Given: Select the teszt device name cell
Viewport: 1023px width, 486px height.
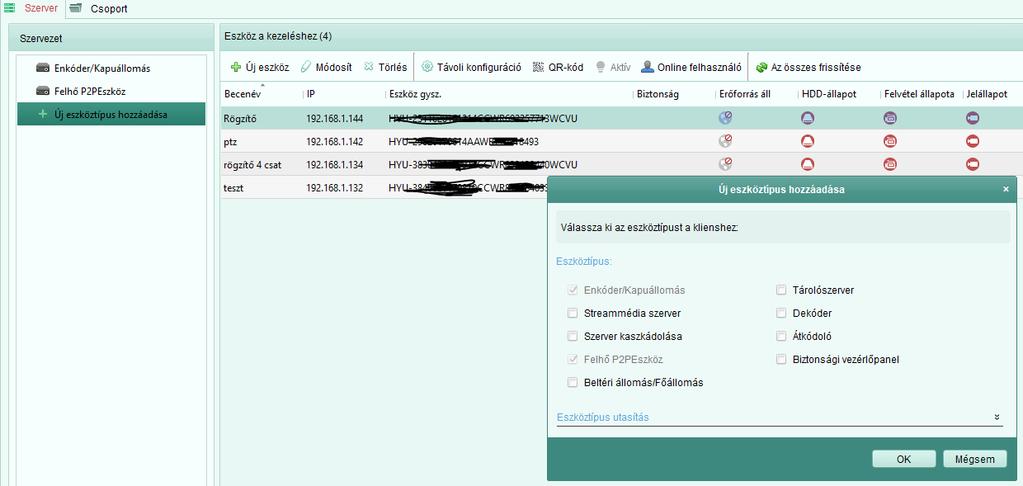Looking at the screenshot, I should 234,188.
